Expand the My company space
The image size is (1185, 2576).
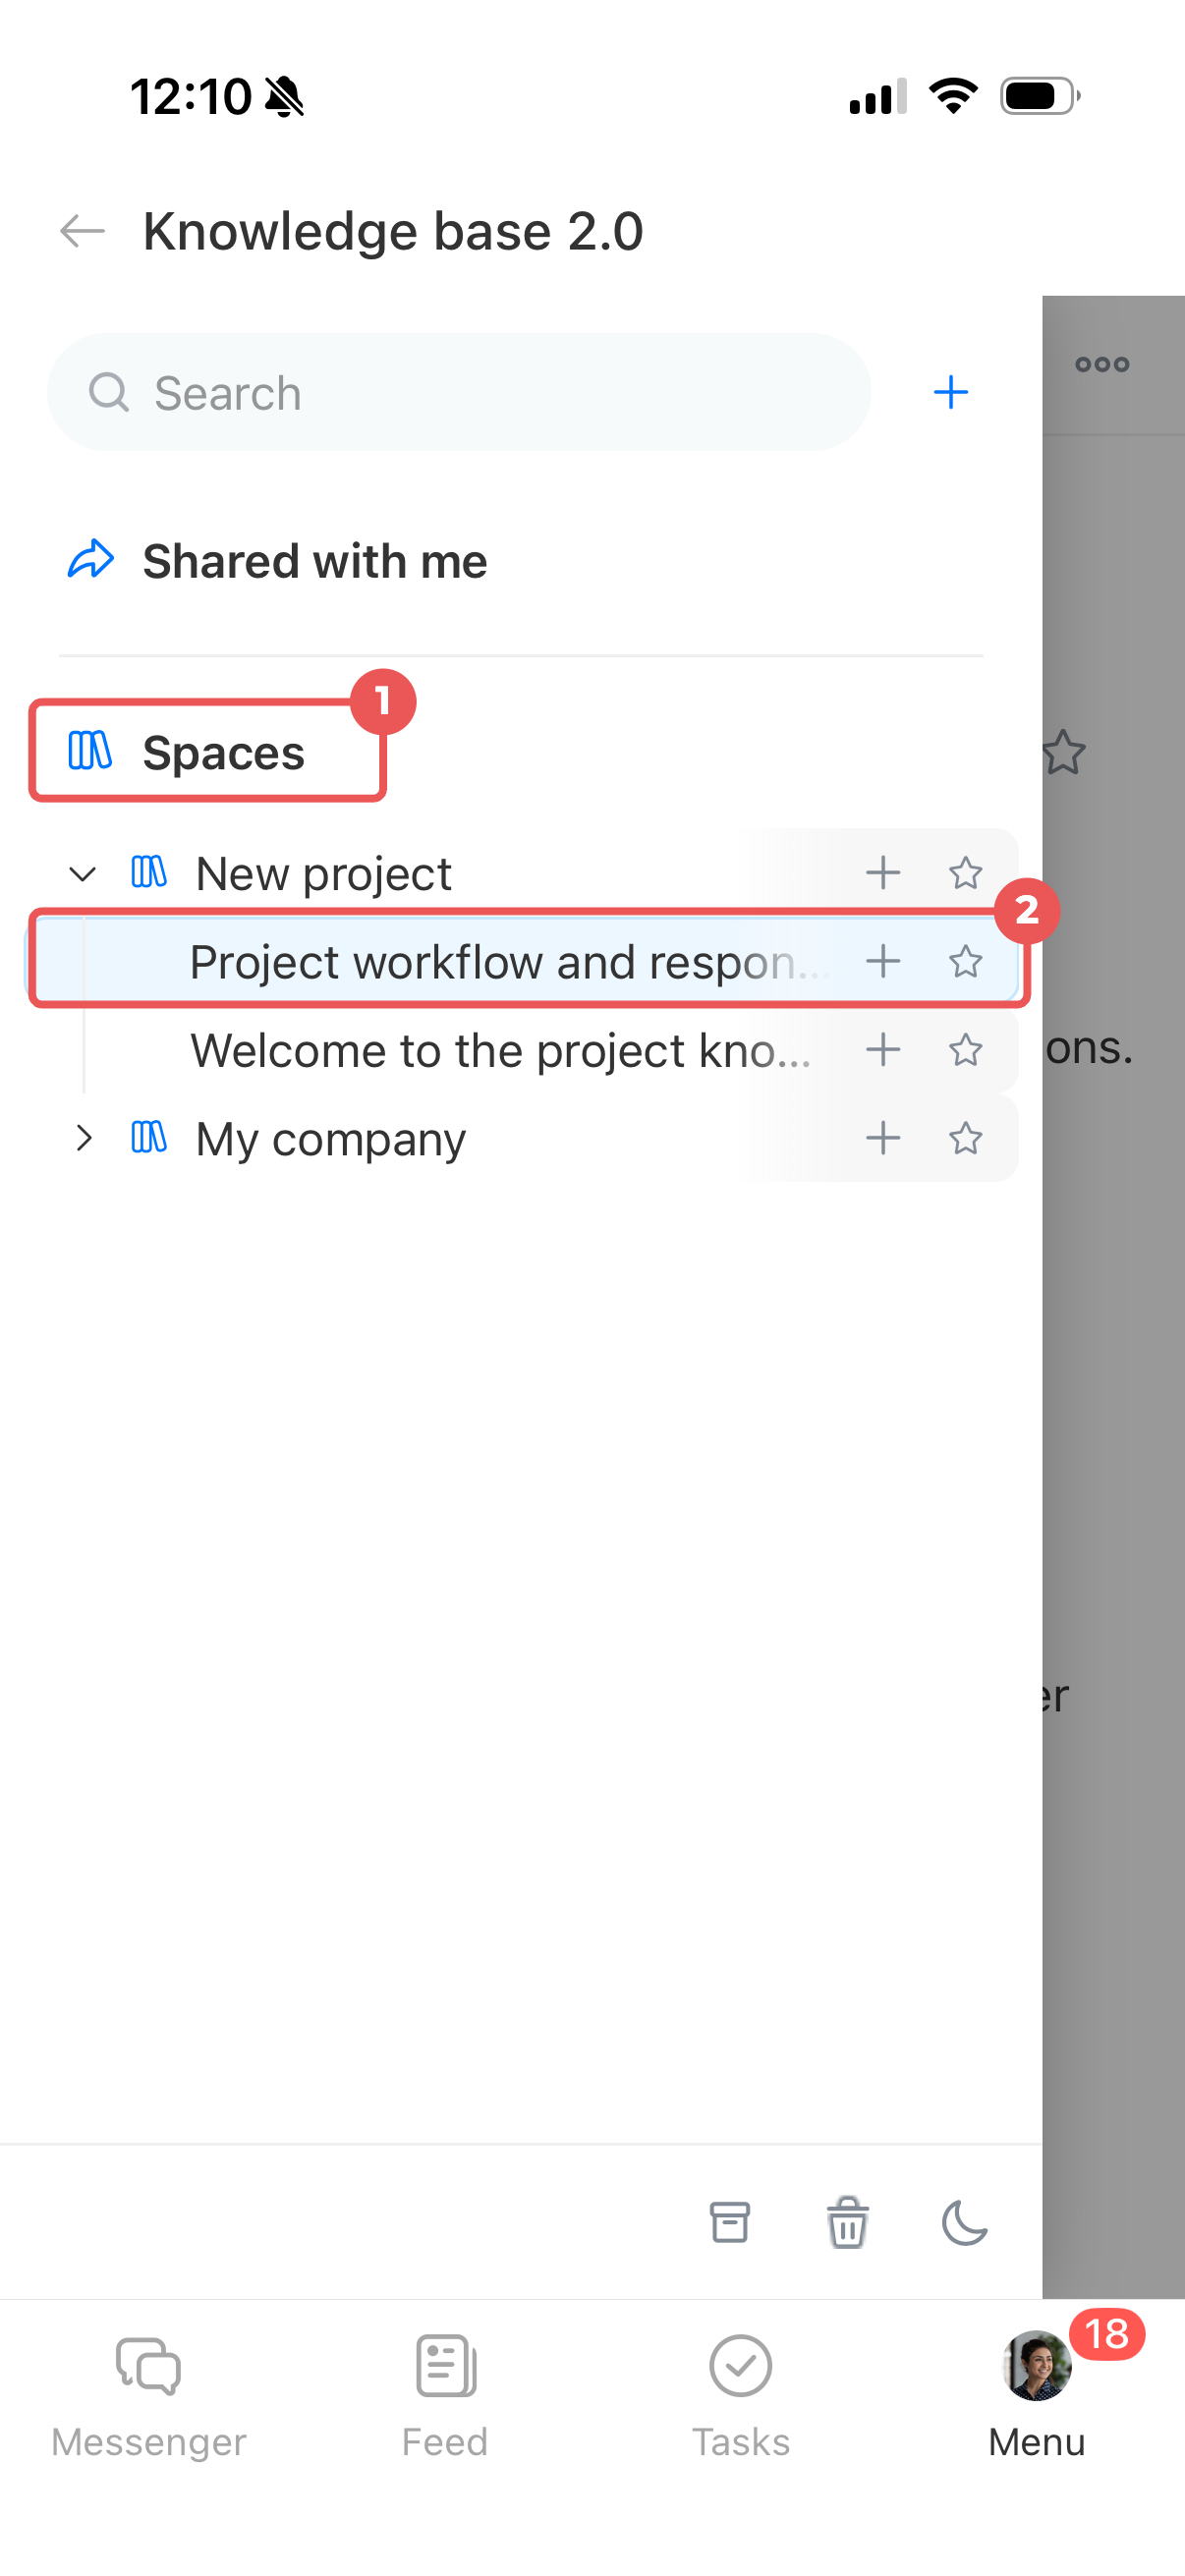(x=84, y=1138)
